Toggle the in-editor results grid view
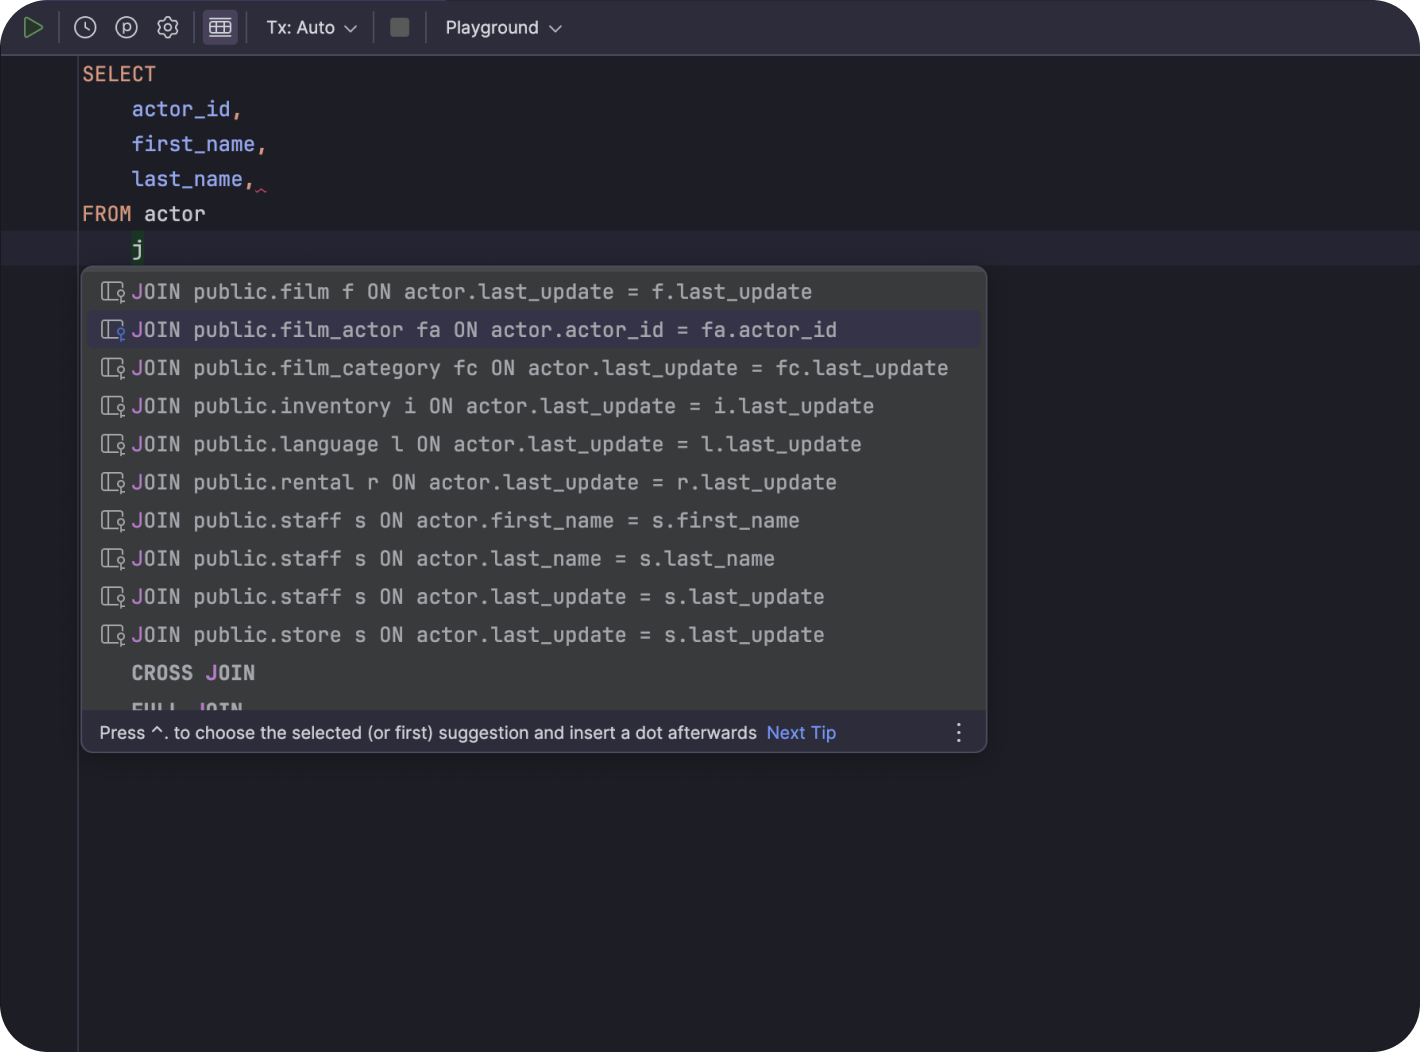The height and width of the screenshot is (1052, 1420). [x=220, y=27]
